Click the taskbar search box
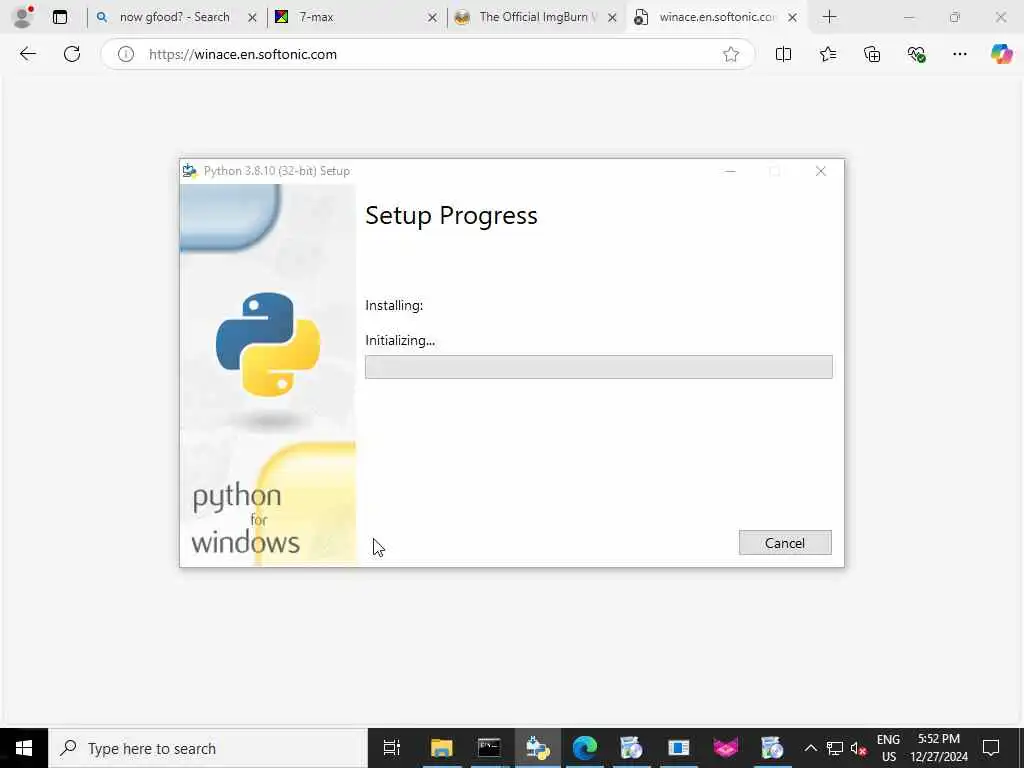The height and width of the screenshot is (768, 1024). tap(208, 748)
